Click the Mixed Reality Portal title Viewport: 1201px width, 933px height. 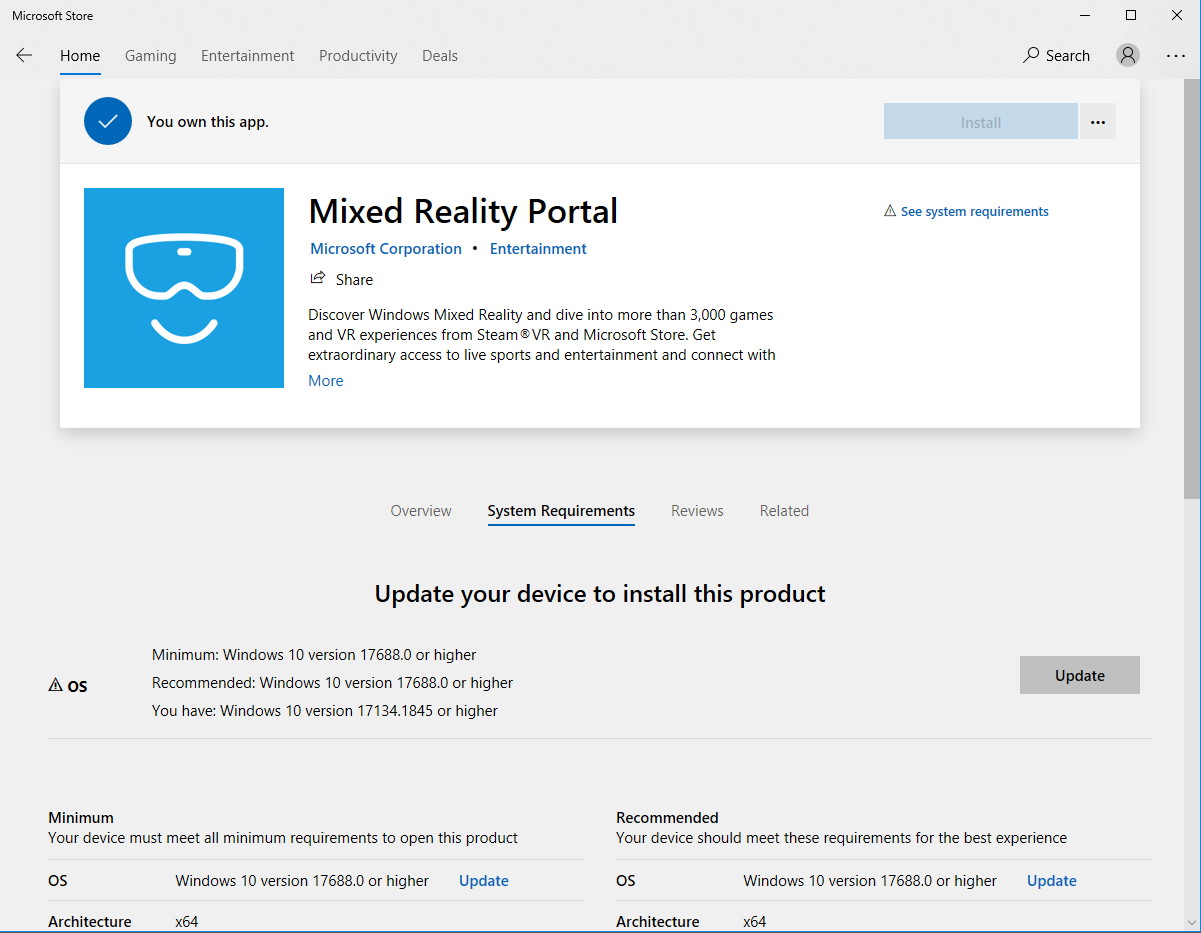pyautogui.click(x=463, y=212)
